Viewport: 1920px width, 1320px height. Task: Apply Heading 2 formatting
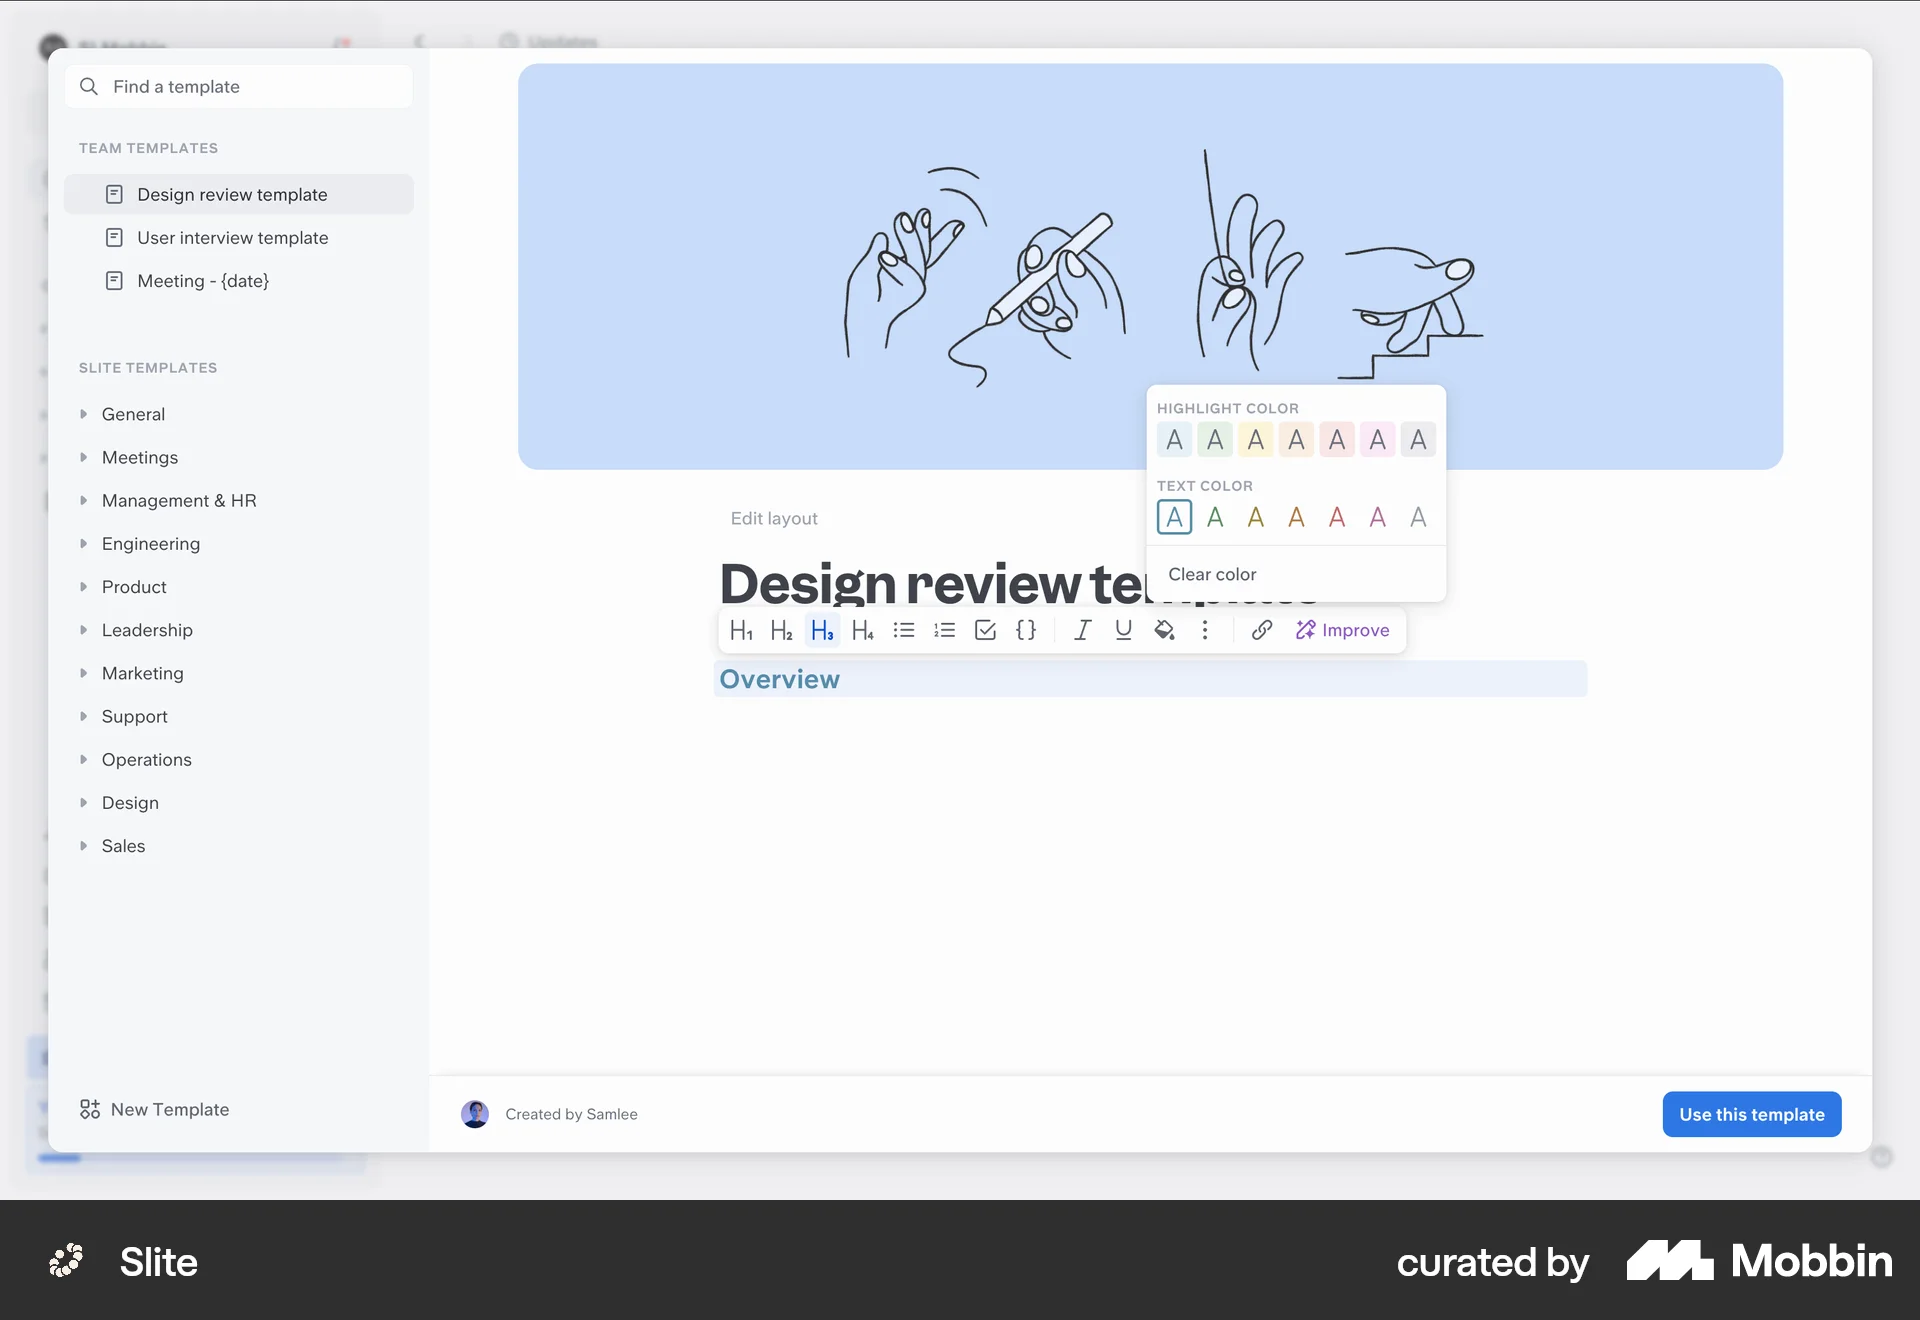[781, 630]
